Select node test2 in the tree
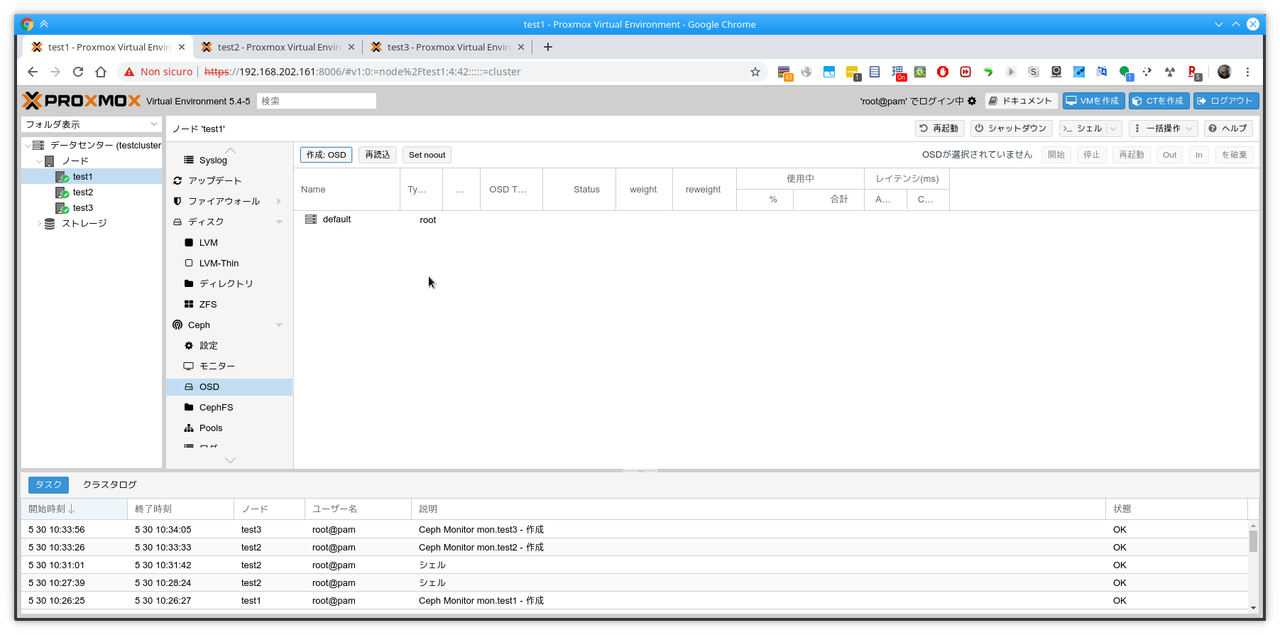Screen dimensions: 1280x635 (82, 192)
